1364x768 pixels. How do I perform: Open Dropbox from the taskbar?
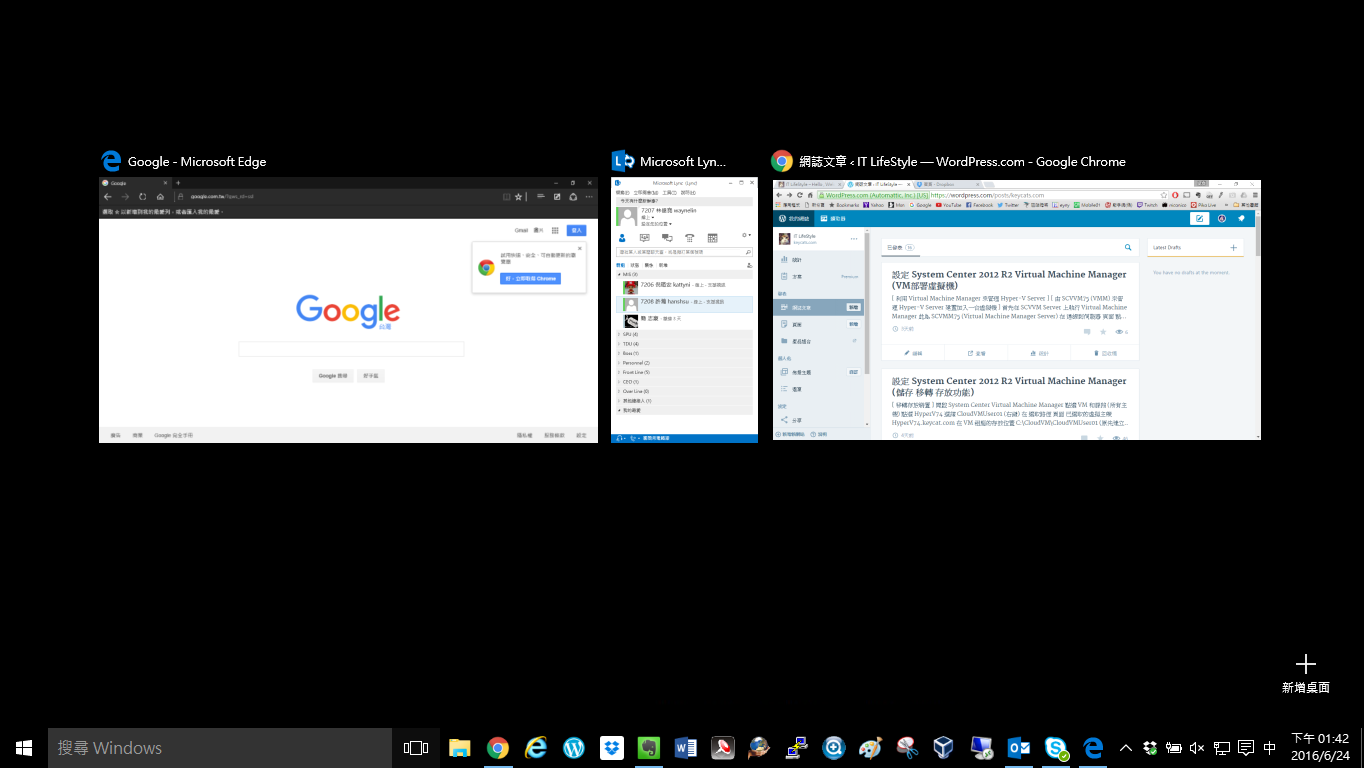coord(611,748)
